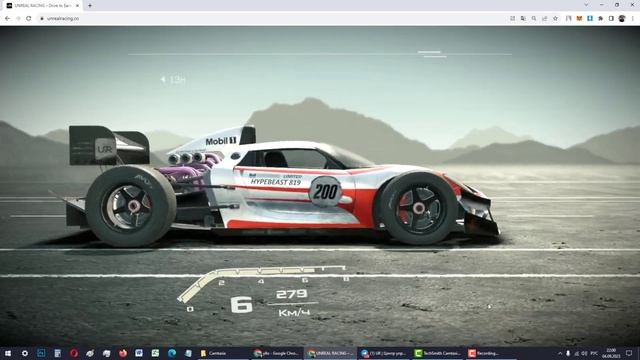Click the sound indicator in game view

[x=173, y=80]
